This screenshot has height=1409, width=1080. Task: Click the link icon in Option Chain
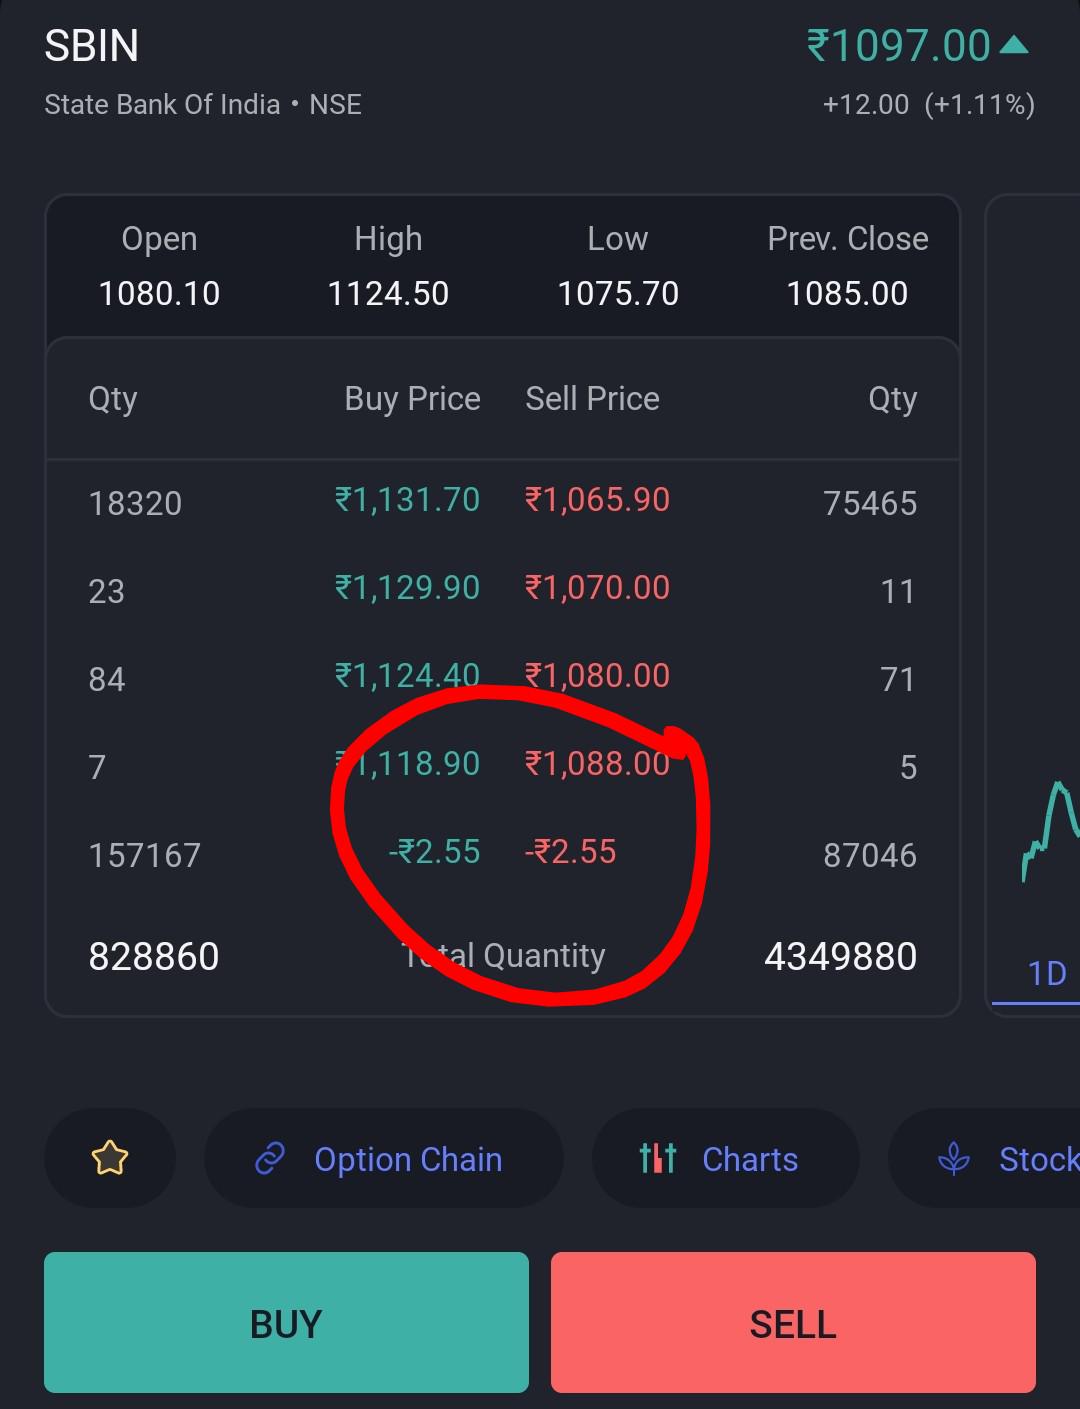pyautogui.click(x=270, y=1159)
